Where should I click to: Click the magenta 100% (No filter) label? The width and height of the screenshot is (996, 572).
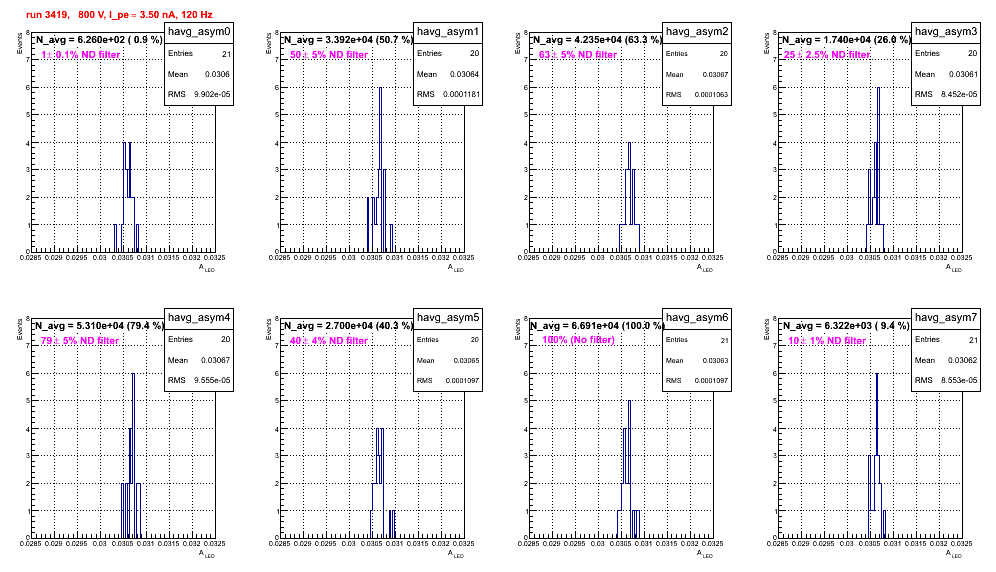coord(578,340)
